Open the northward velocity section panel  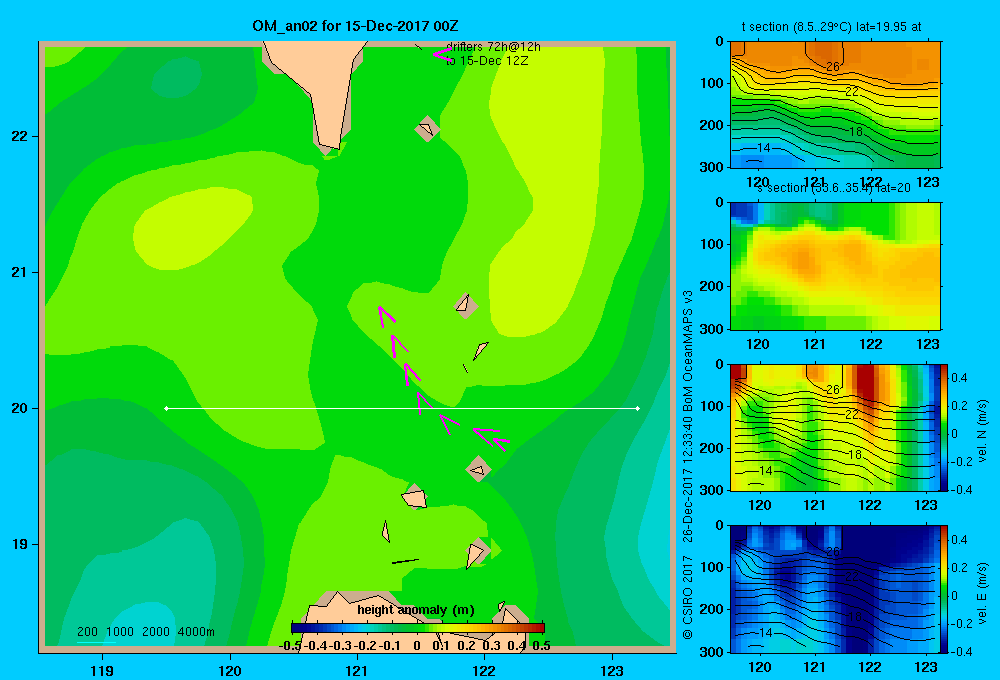pos(835,427)
